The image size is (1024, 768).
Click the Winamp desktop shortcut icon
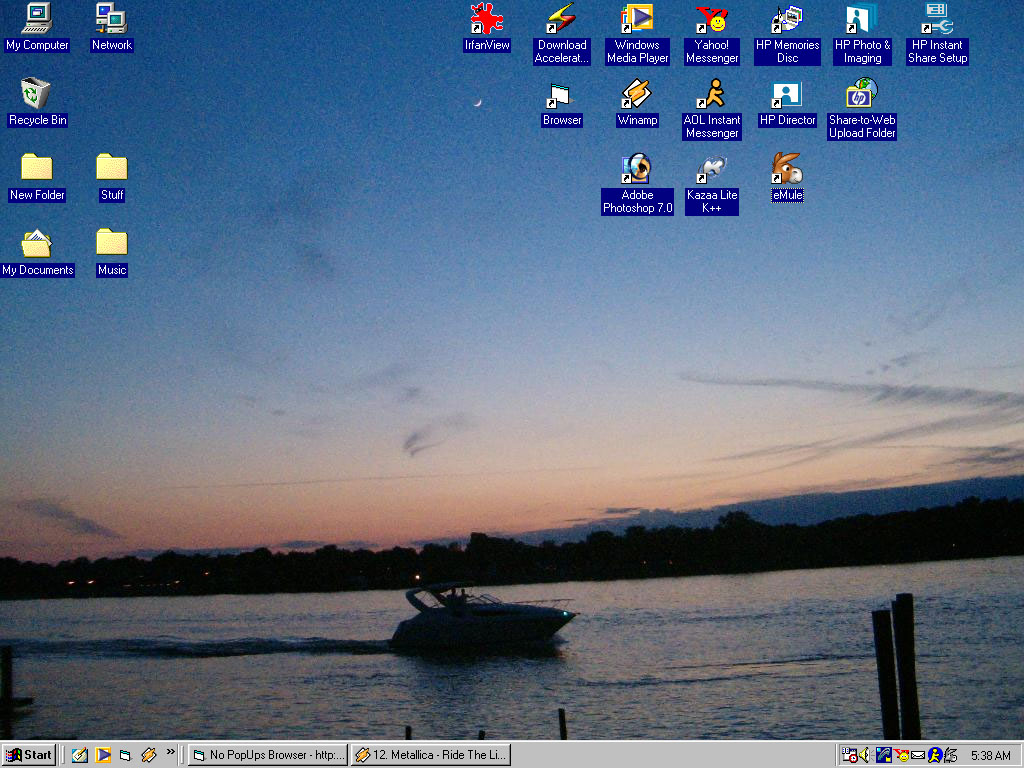tap(637, 96)
